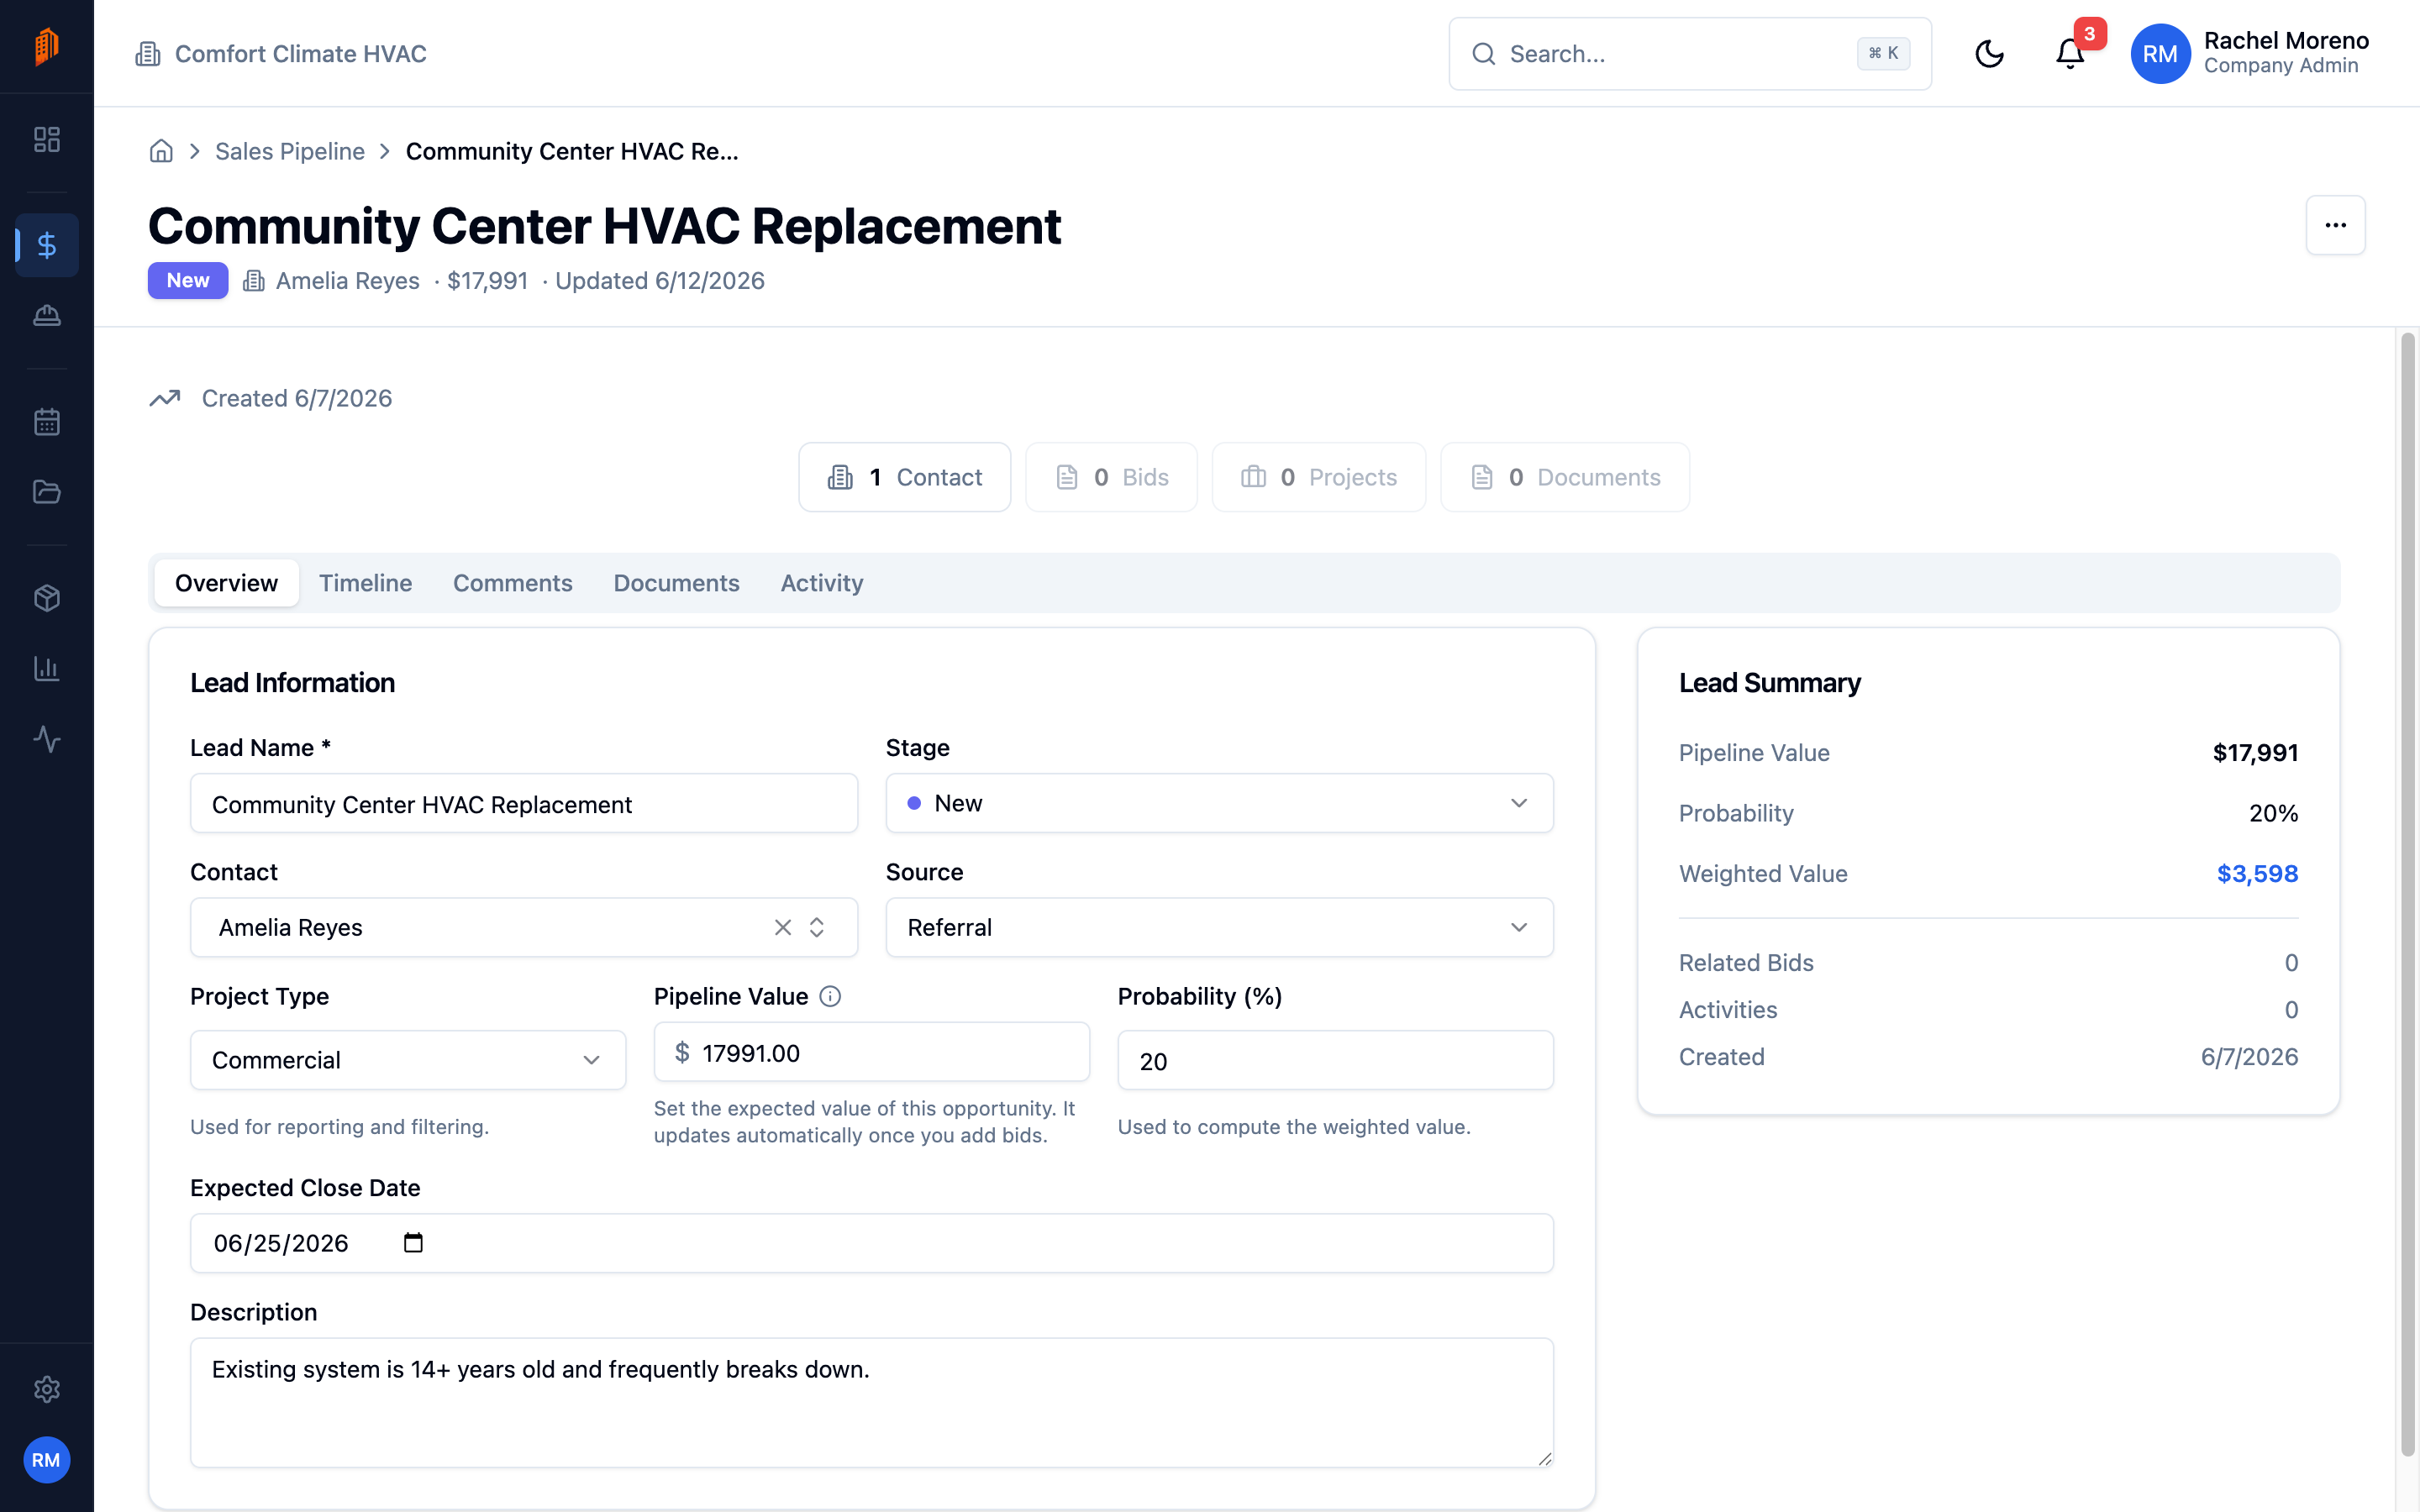Image resolution: width=2420 pixels, height=1512 pixels.
Task: Click the RM avatar at sidebar bottom
Action: pos(46,1460)
